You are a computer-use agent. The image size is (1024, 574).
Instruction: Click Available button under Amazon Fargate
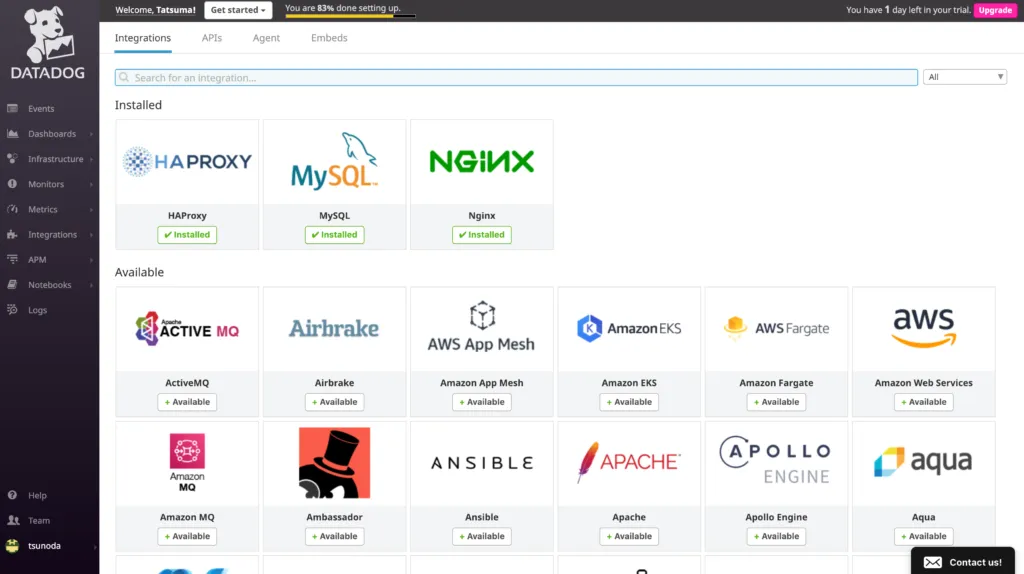[x=776, y=402]
